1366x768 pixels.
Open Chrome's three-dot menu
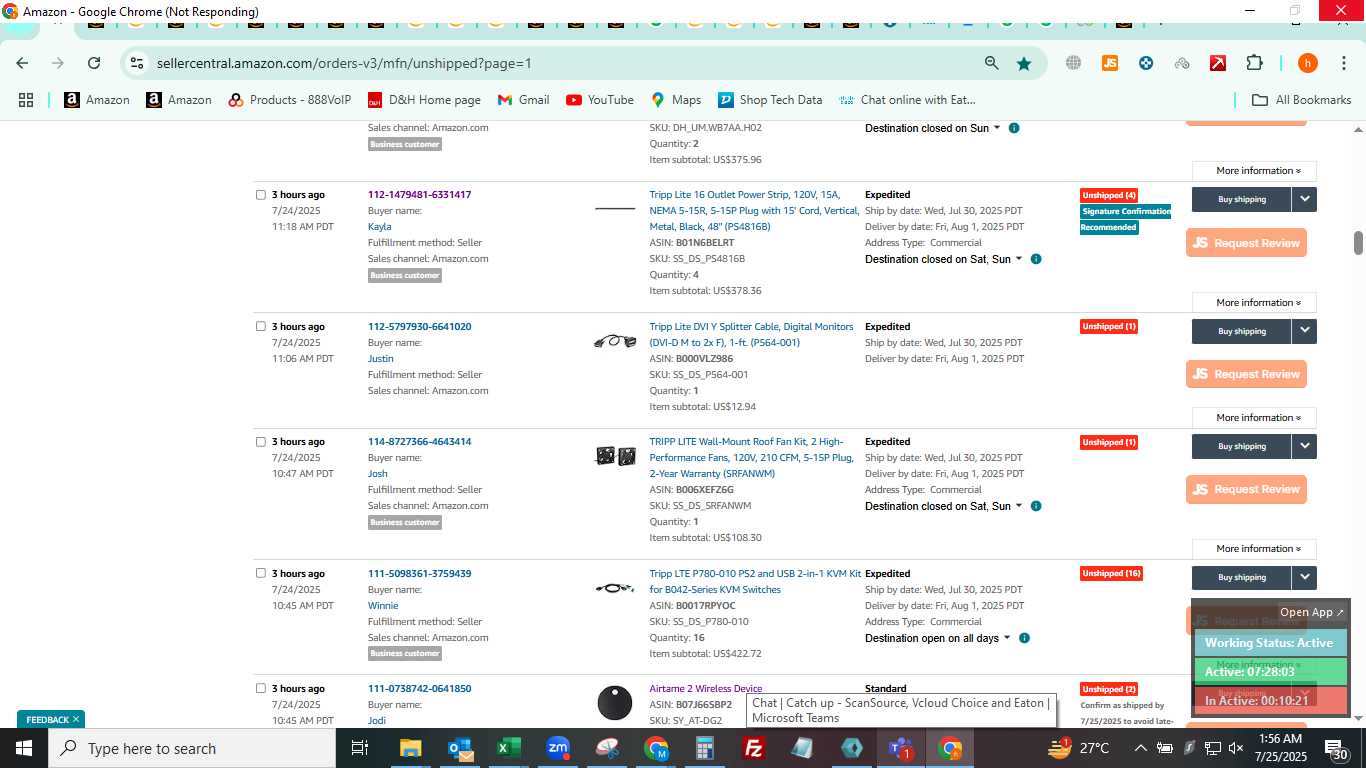pyautogui.click(x=1342, y=63)
